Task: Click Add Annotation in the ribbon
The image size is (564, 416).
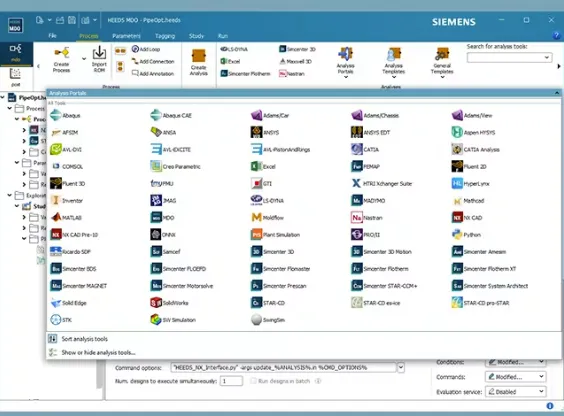Action: coord(153,73)
